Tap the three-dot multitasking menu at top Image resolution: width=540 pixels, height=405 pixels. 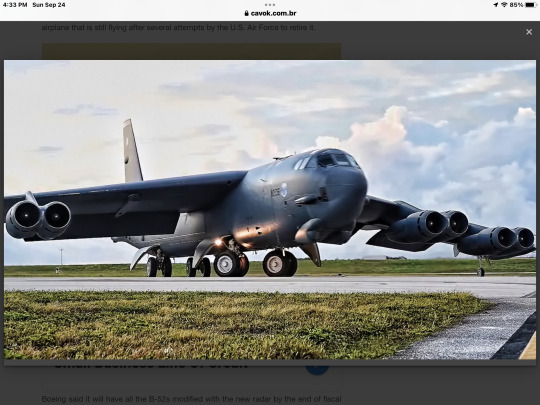pos(270,5)
